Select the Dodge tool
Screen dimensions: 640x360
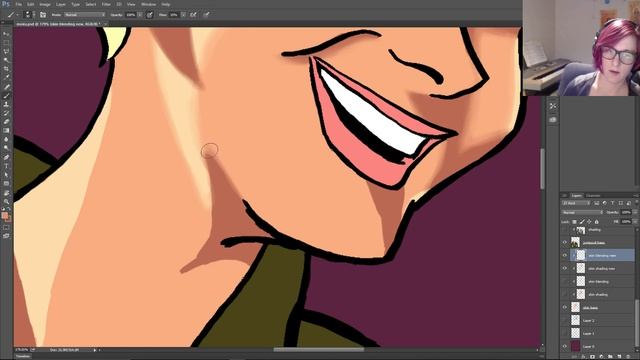[6, 148]
